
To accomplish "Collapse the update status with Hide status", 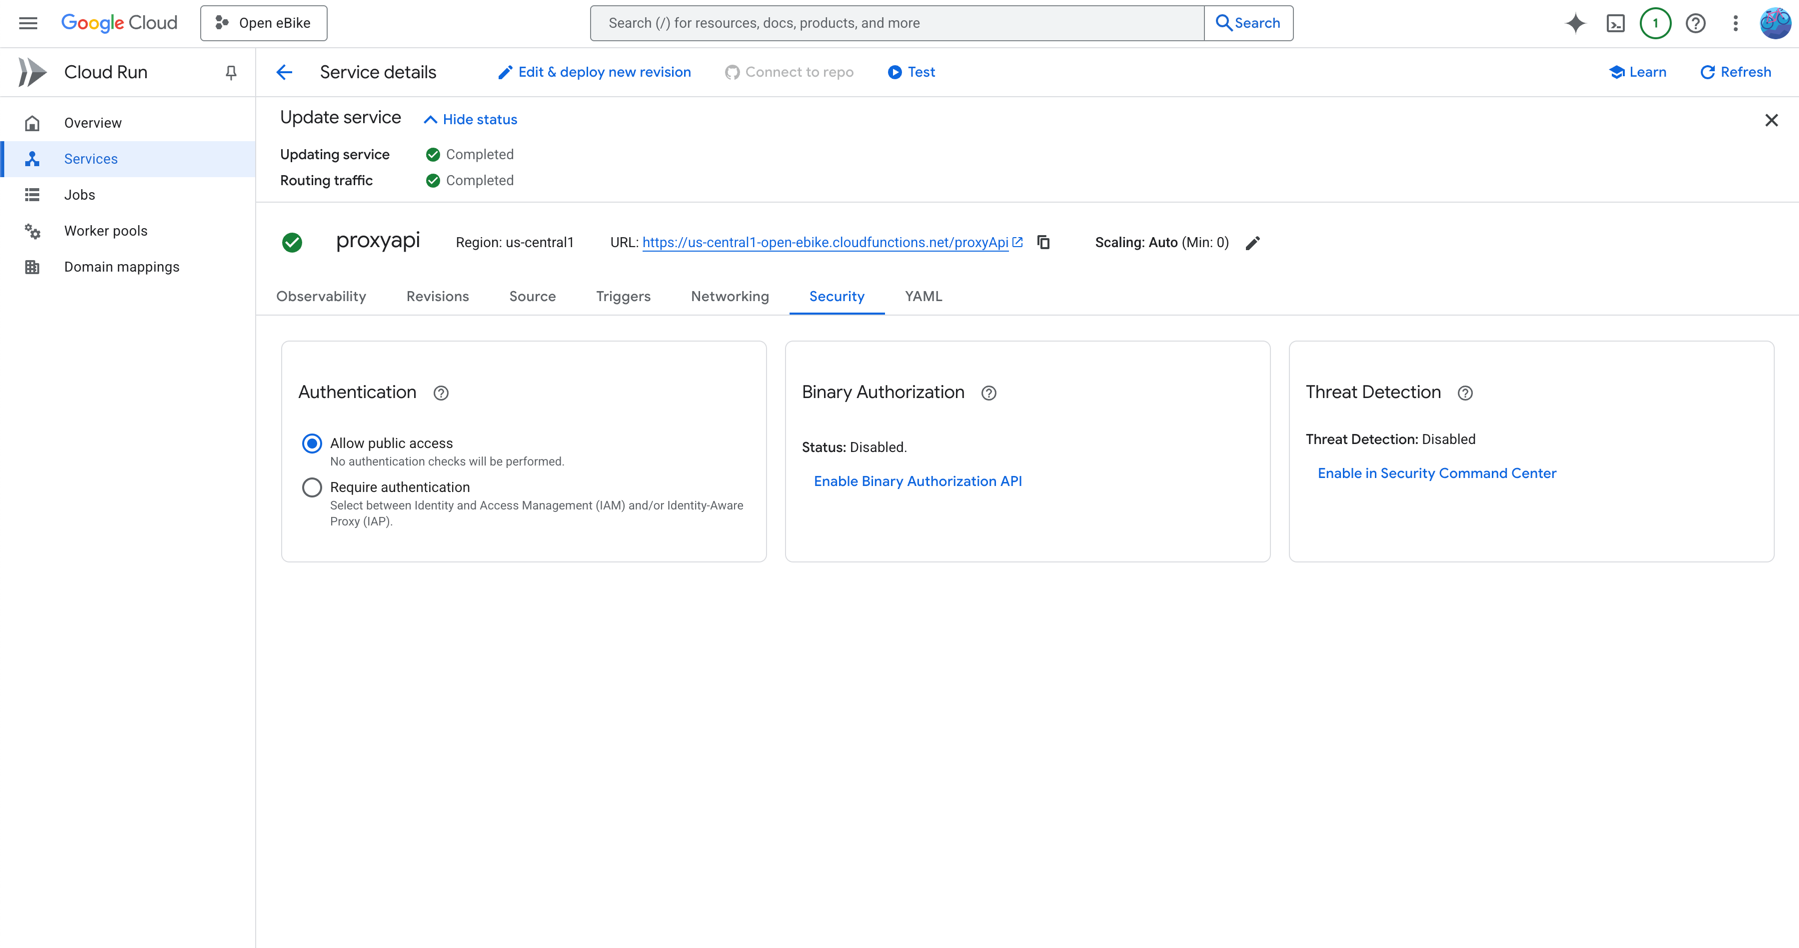I will [x=470, y=119].
